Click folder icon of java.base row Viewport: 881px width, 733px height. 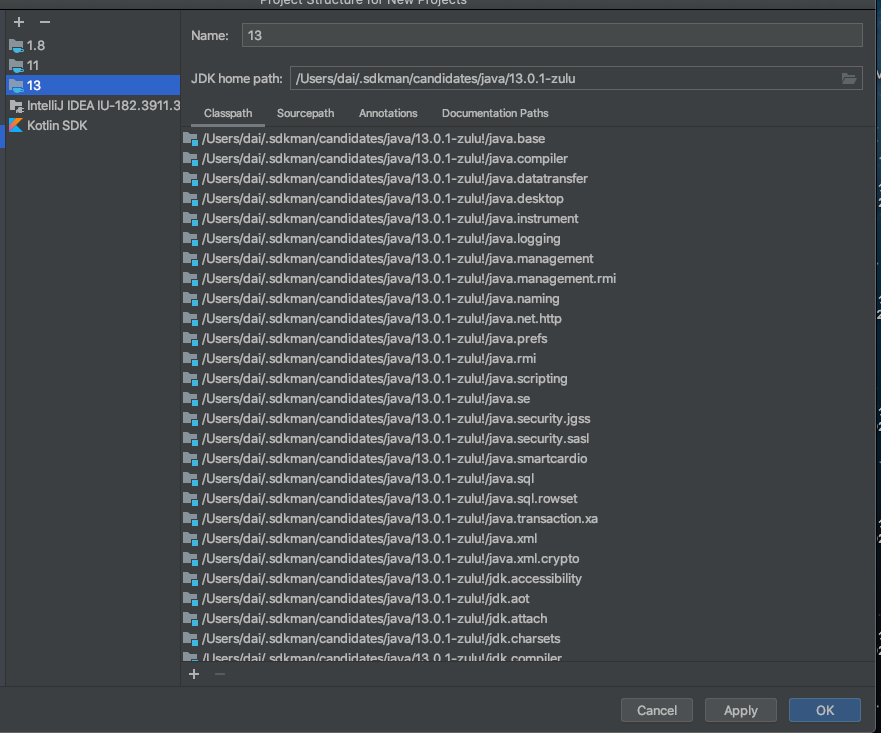(190, 139)
